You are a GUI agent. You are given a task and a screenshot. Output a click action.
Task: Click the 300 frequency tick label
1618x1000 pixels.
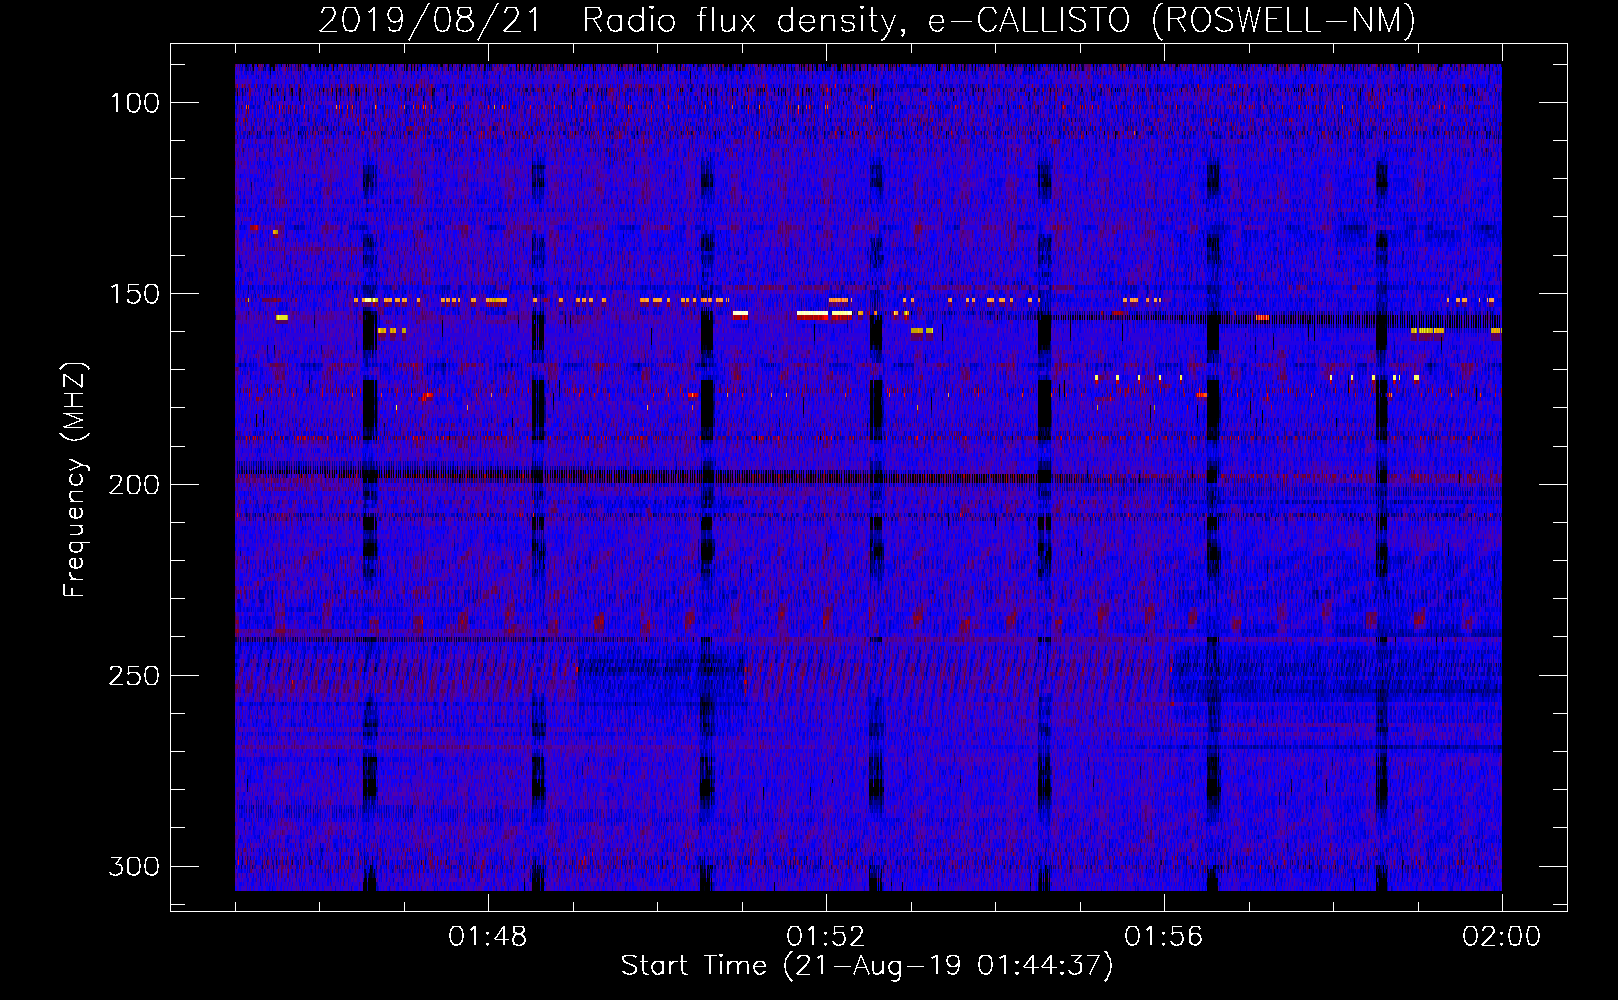pyautogui.click(x=134, y=866)
